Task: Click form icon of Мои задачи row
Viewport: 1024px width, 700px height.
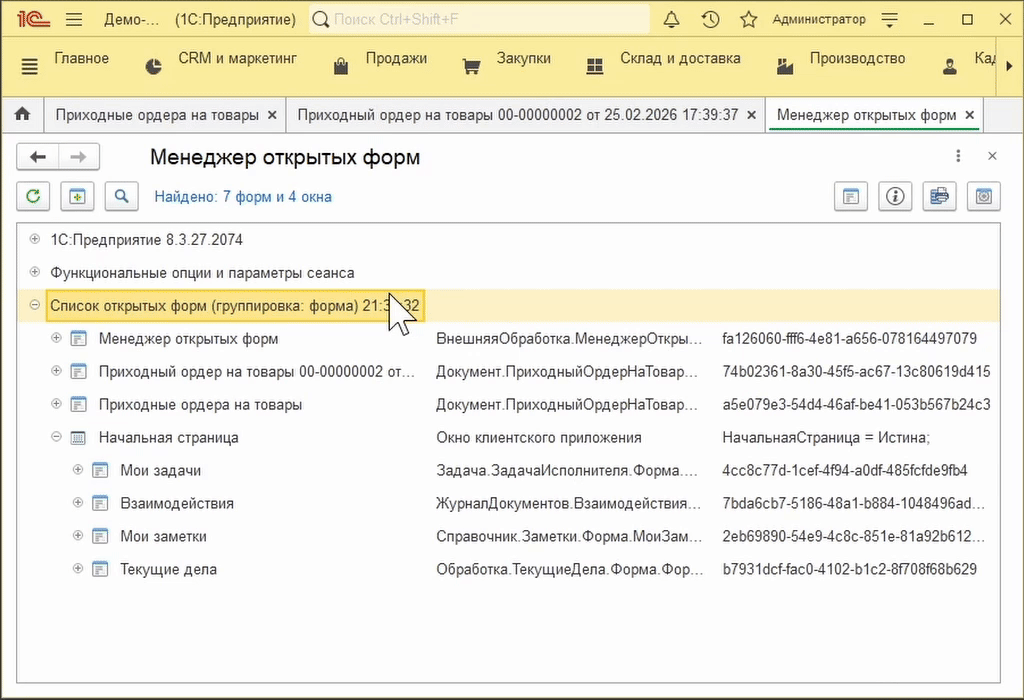Action: pos(100,470)
